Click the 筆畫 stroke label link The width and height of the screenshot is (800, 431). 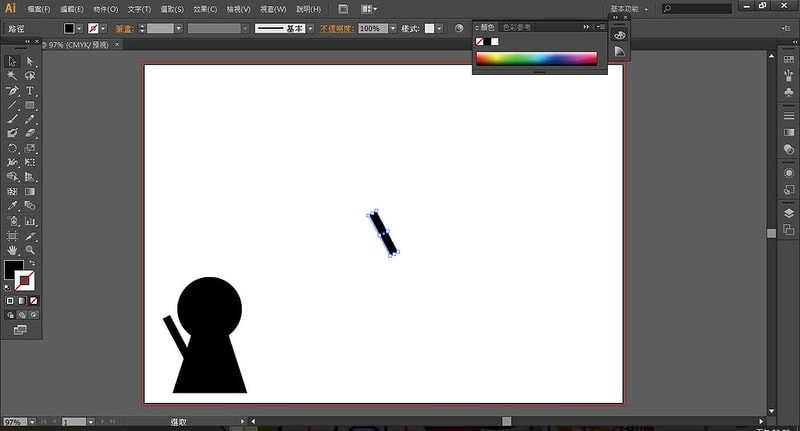[x=125, y=29]
